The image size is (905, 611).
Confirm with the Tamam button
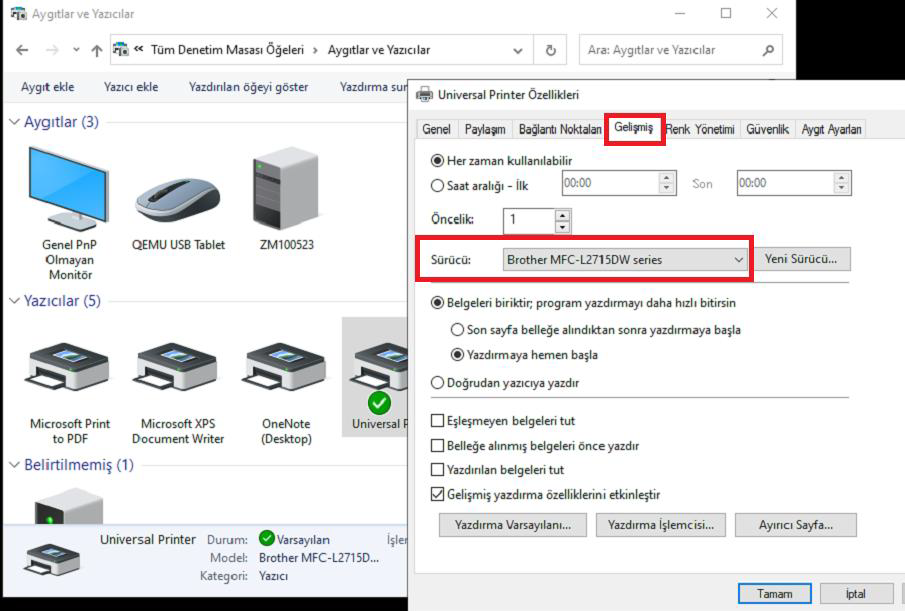(775, 594)
